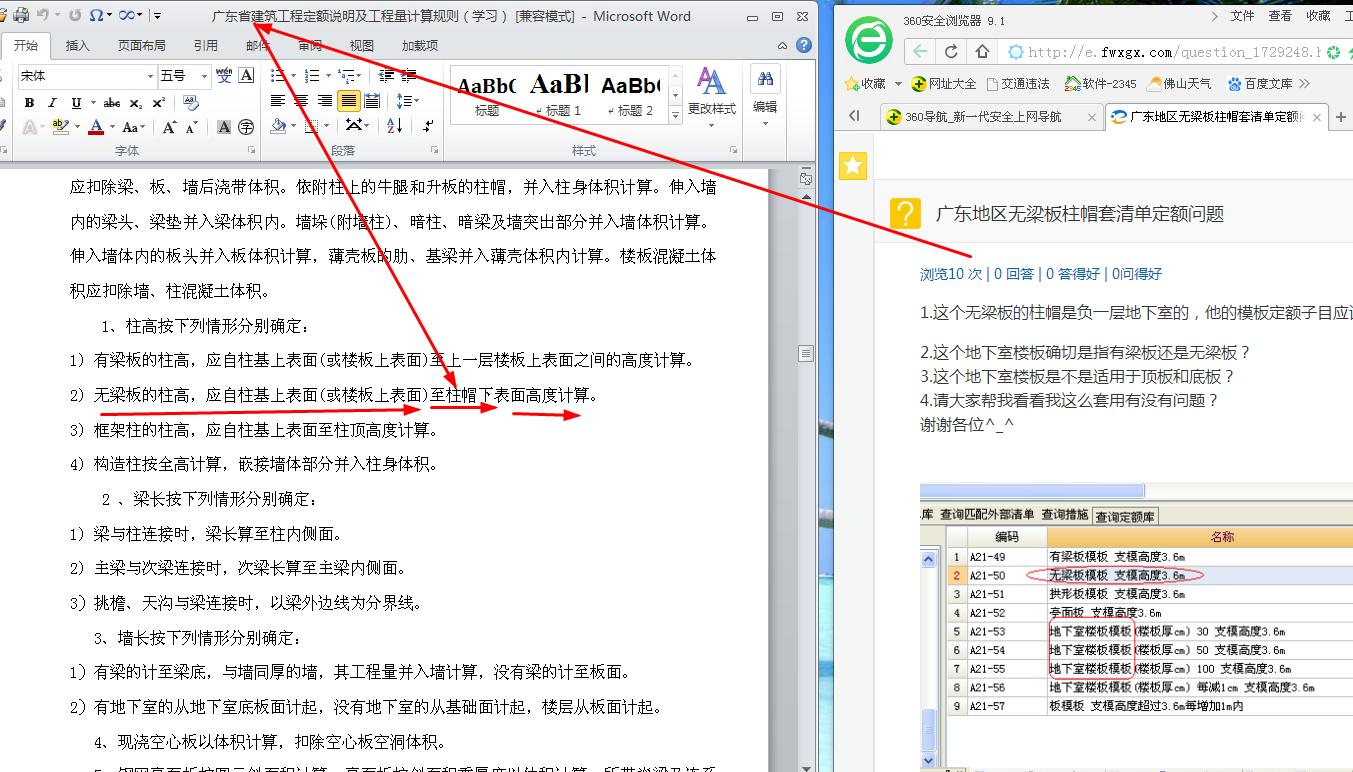Toggle justify alignment (highlighted button)
1353x772 pixels.
348,101
